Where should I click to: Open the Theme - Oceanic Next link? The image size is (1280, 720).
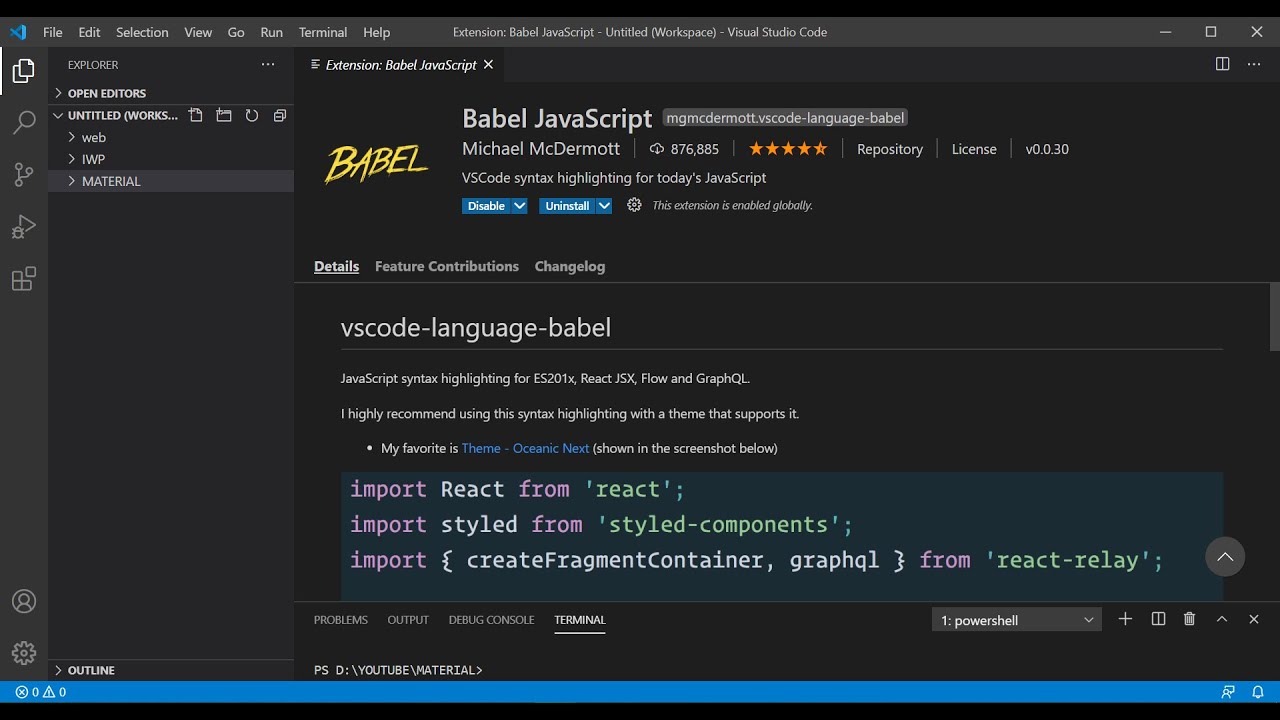point(525,448)
